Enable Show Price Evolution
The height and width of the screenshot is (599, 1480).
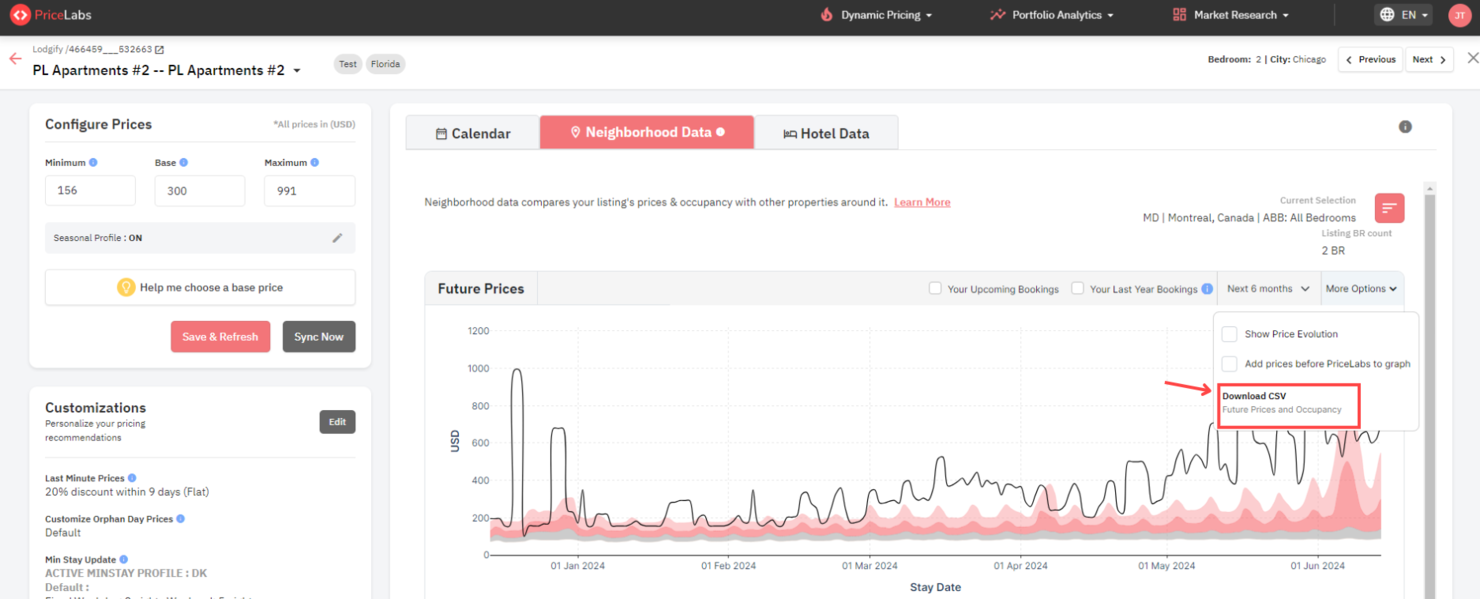click(x=1228, y=334)
